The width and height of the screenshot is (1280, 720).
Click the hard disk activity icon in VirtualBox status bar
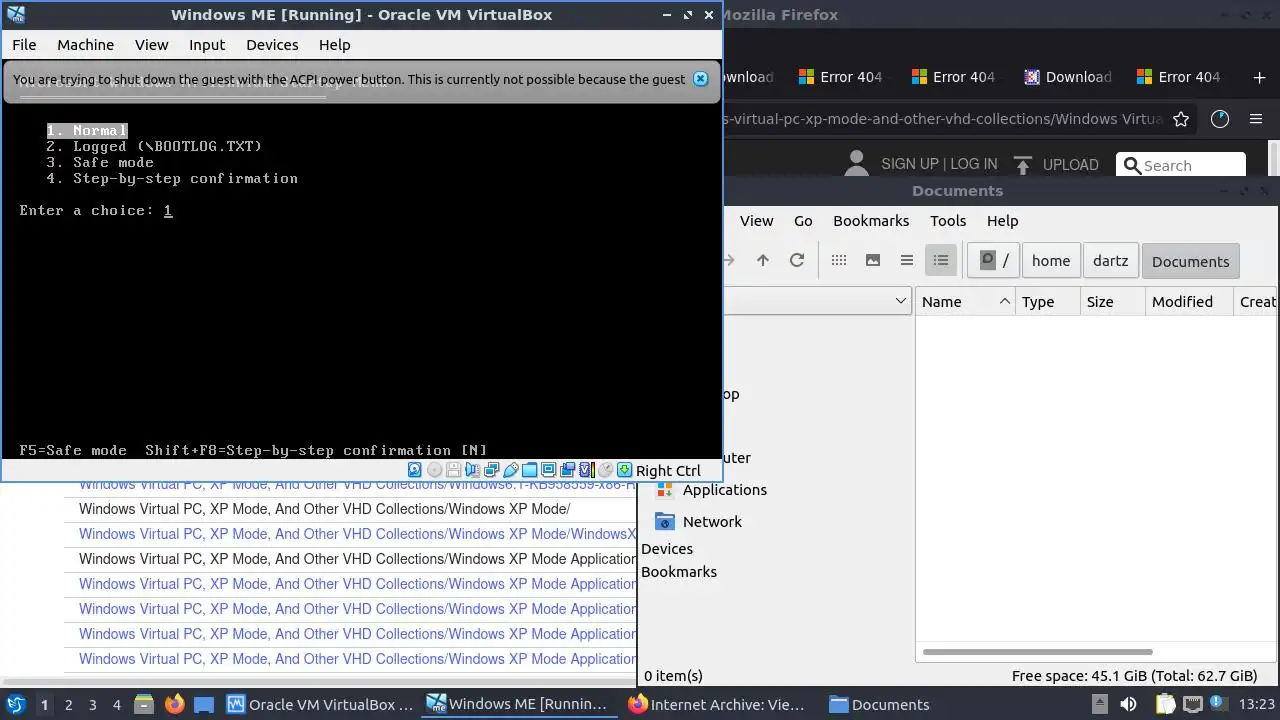tap(415, 470)
